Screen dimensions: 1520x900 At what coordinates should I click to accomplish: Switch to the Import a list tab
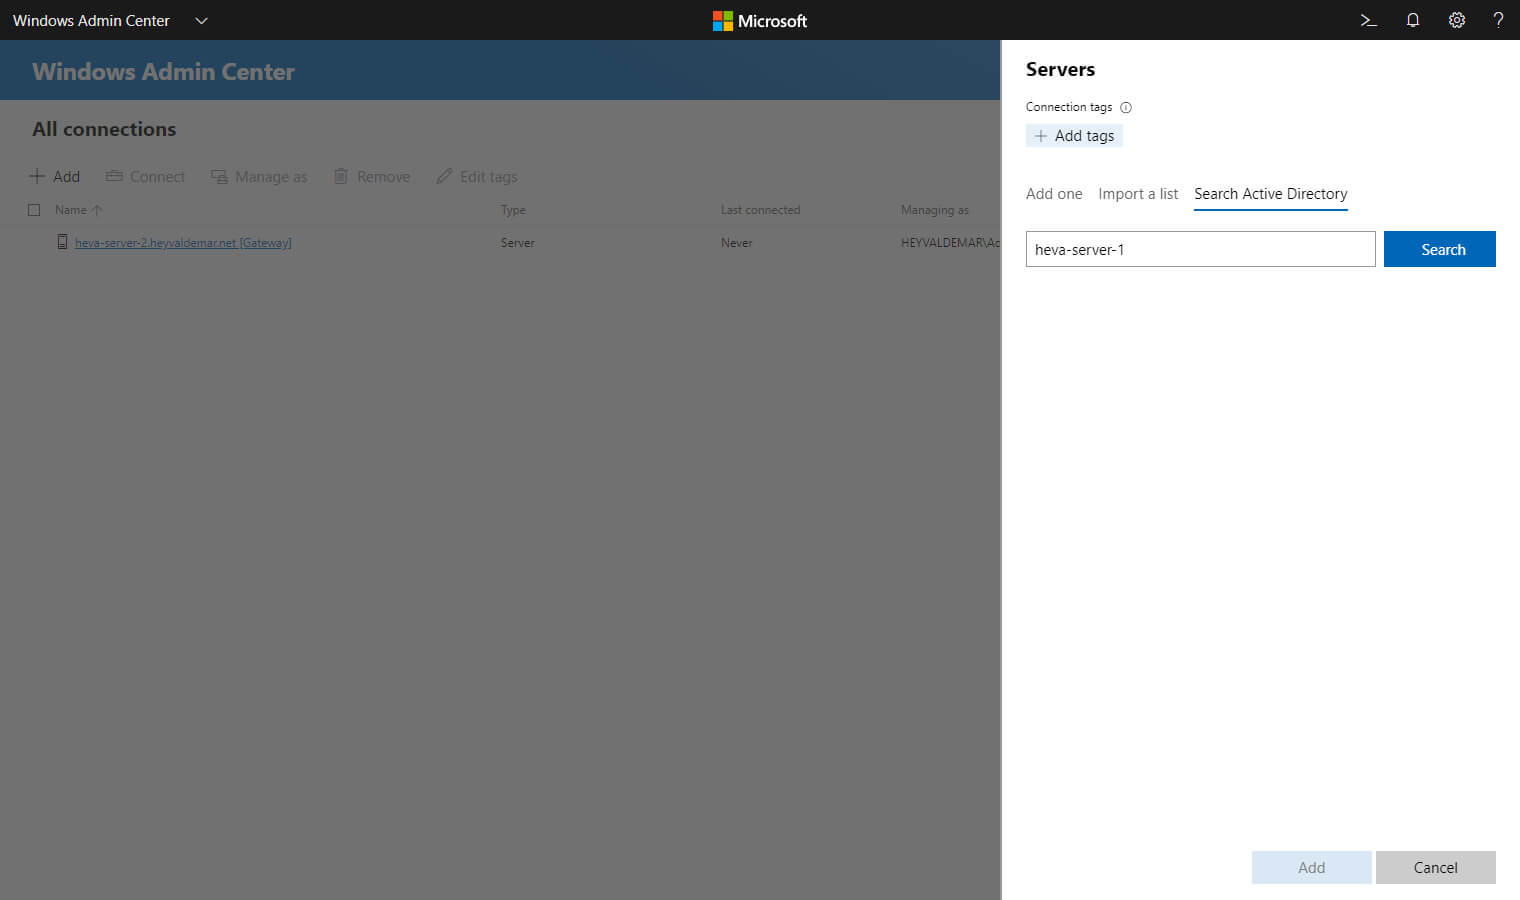[1138, 194]
